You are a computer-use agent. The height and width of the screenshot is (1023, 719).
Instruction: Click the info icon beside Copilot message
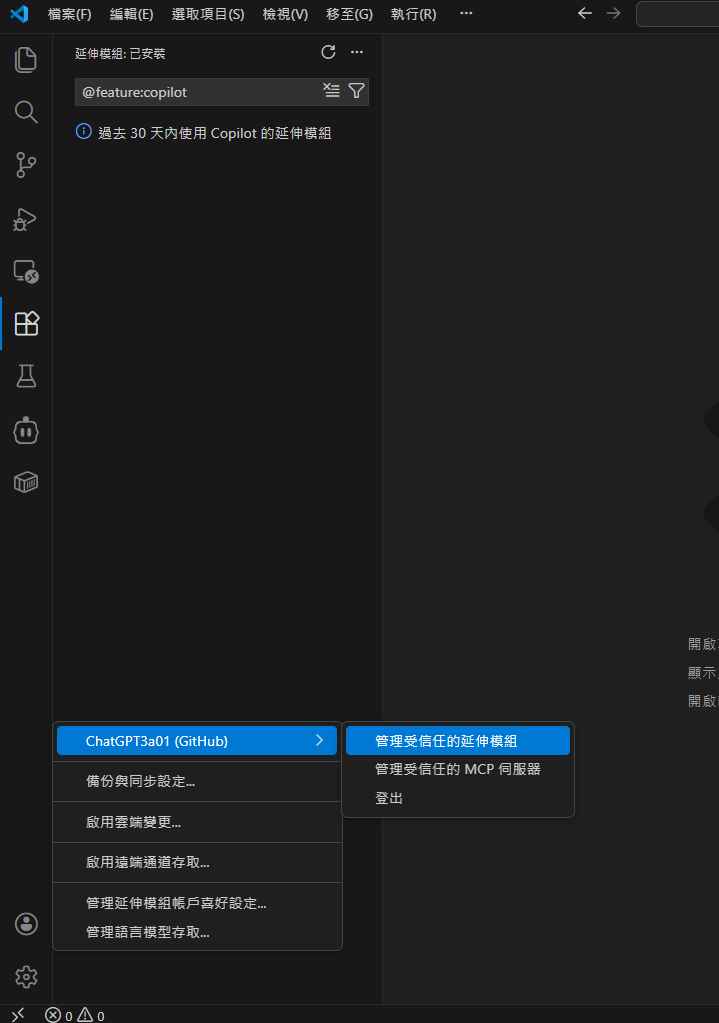tap(84, 132)
